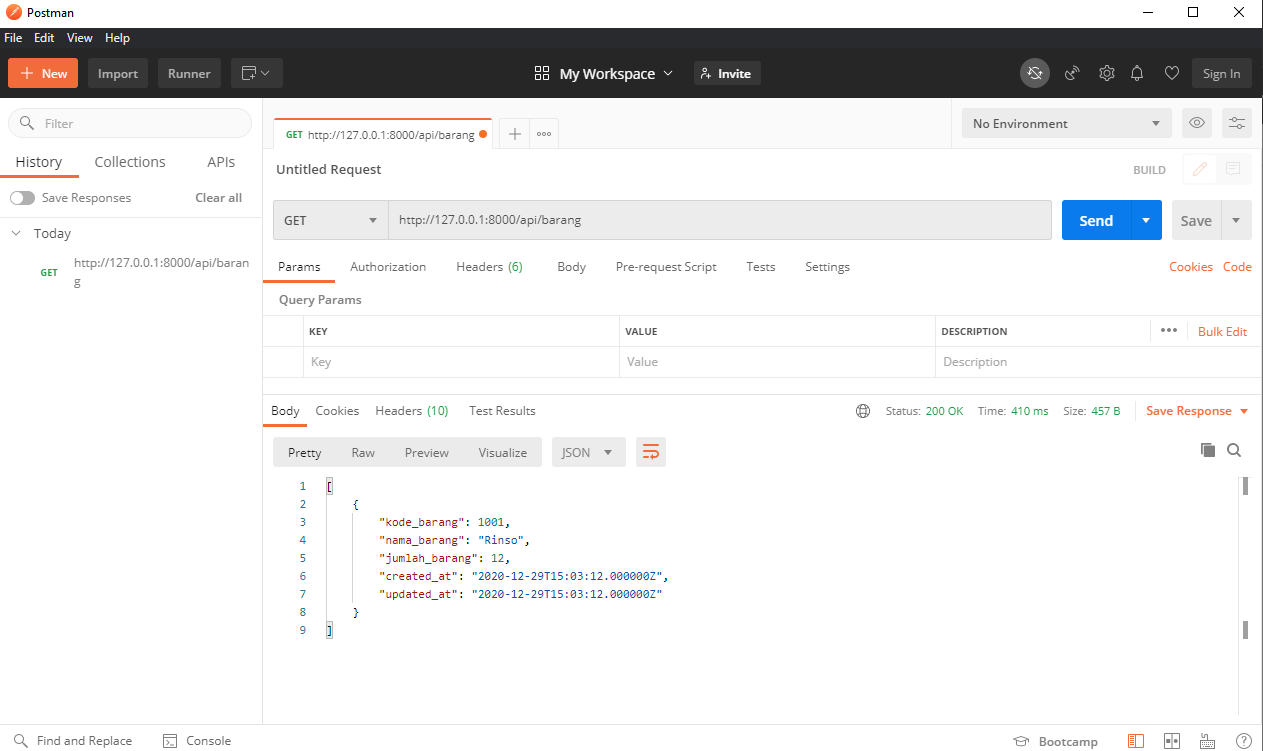
Task: Collapse the Today history group
Action: tap(16, 233)
